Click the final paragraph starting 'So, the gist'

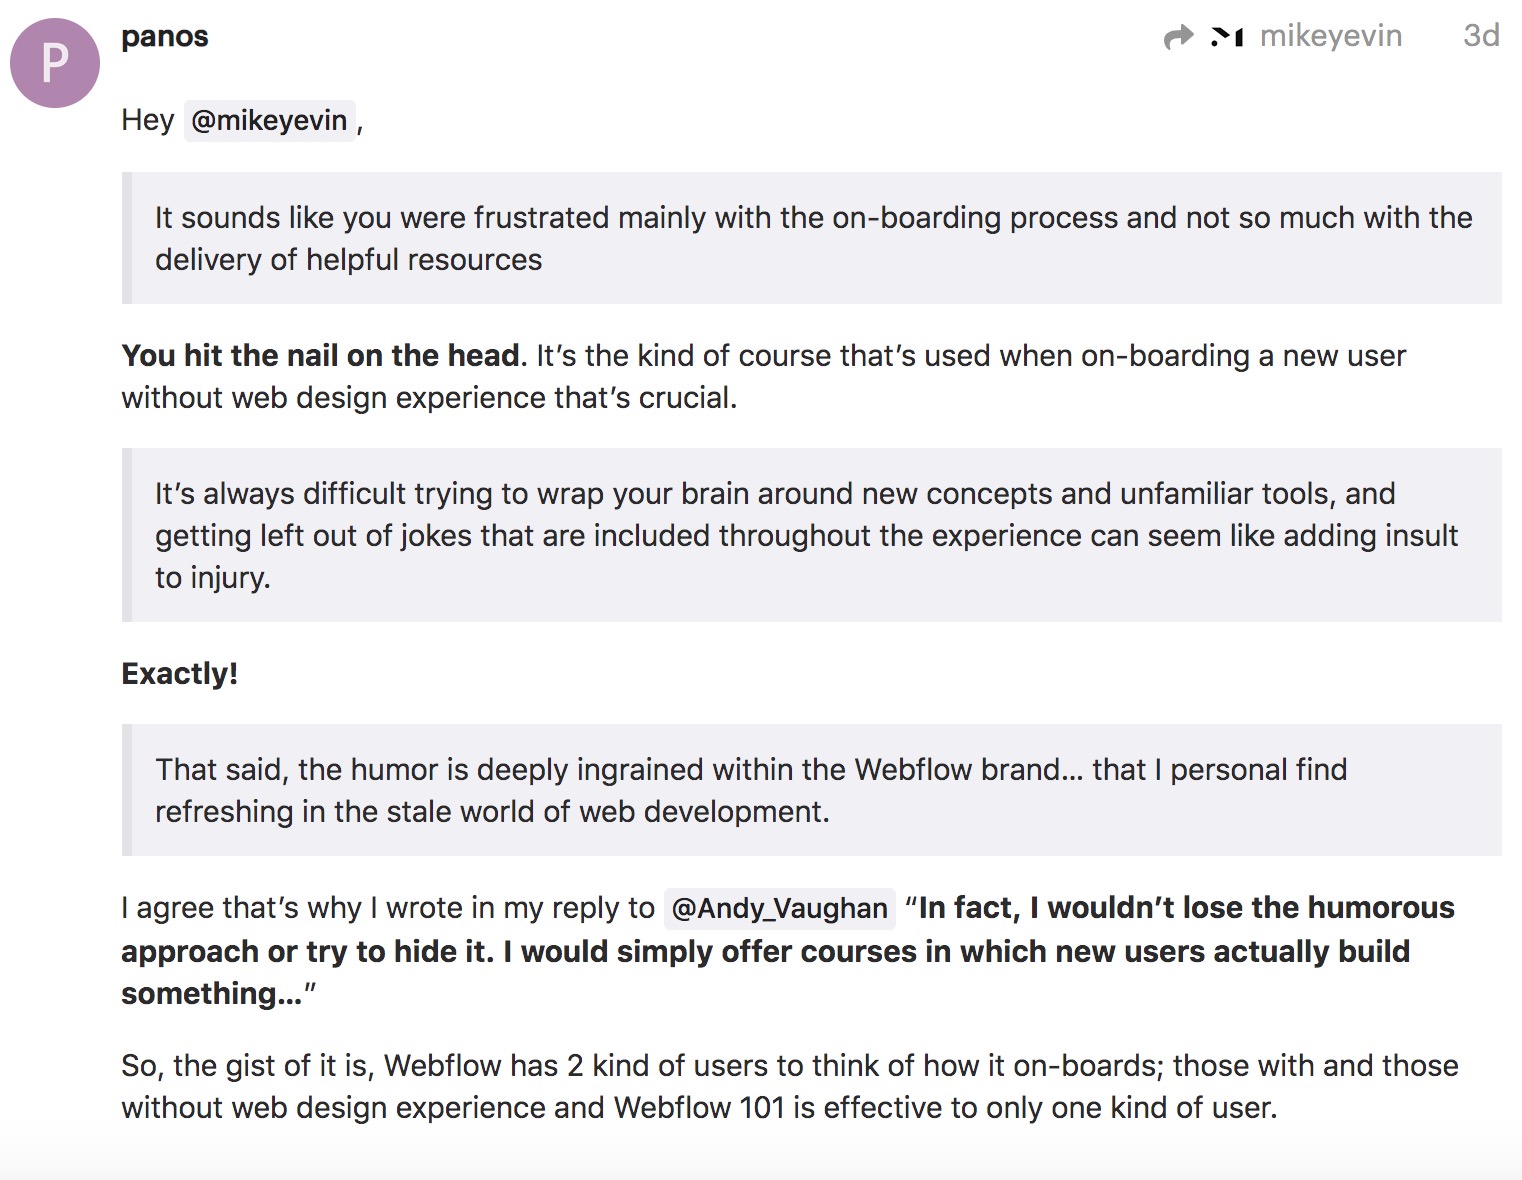788,1087
